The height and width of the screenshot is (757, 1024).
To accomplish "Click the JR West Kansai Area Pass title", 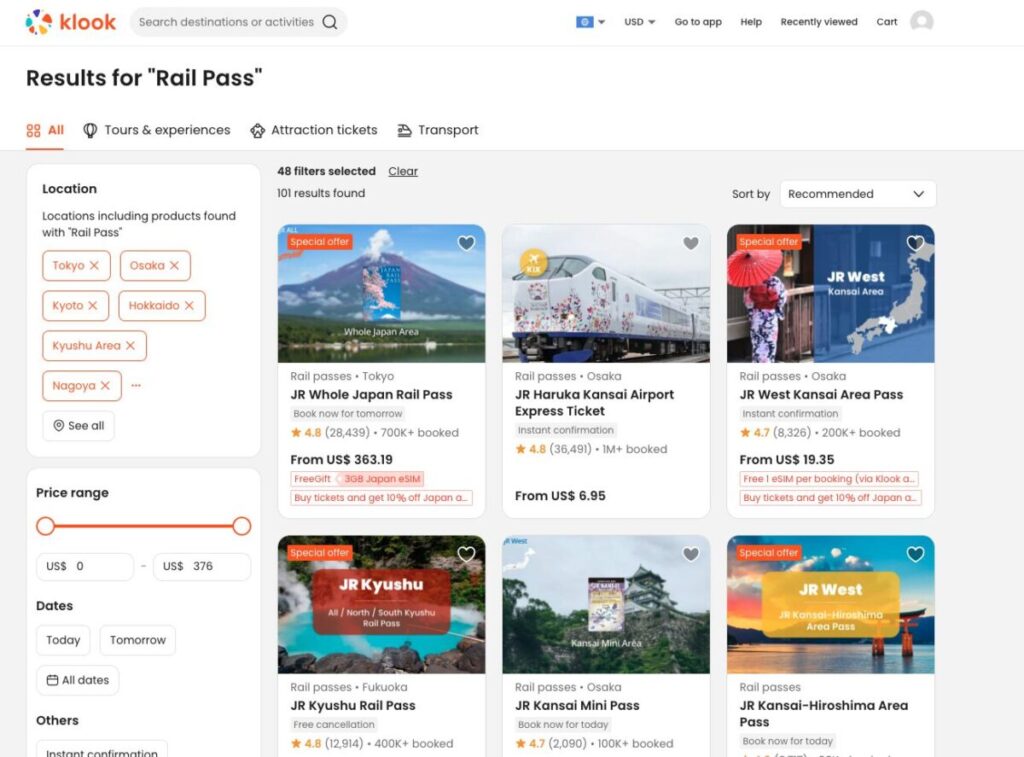I will (821, 395).
